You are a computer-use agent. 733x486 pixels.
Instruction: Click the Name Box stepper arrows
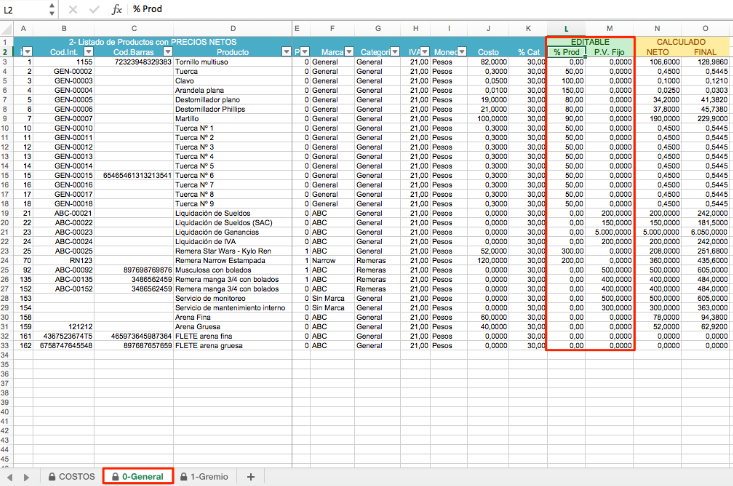[x=51, y=9]
